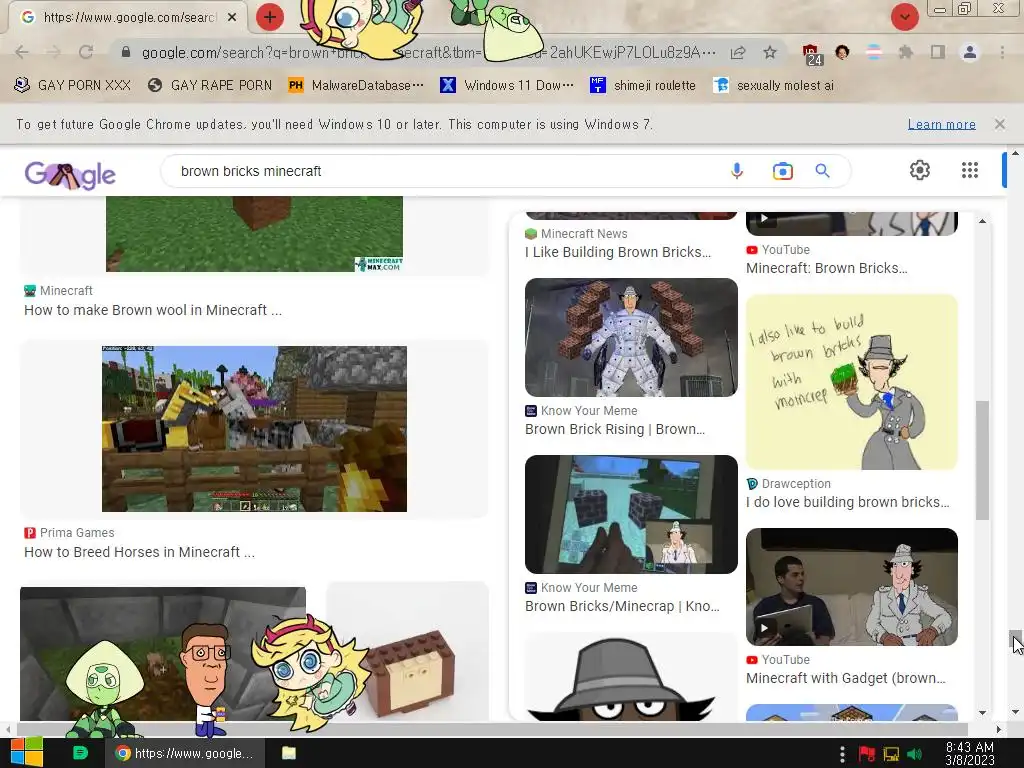Screen dimensions: 1024x768
Task: Open How to Breed Horses in Minecraft result
Action: (x=139, y=552)
